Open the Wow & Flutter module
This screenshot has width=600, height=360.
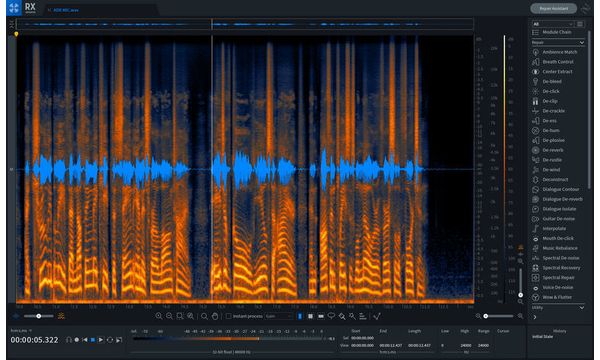point(552,297)
